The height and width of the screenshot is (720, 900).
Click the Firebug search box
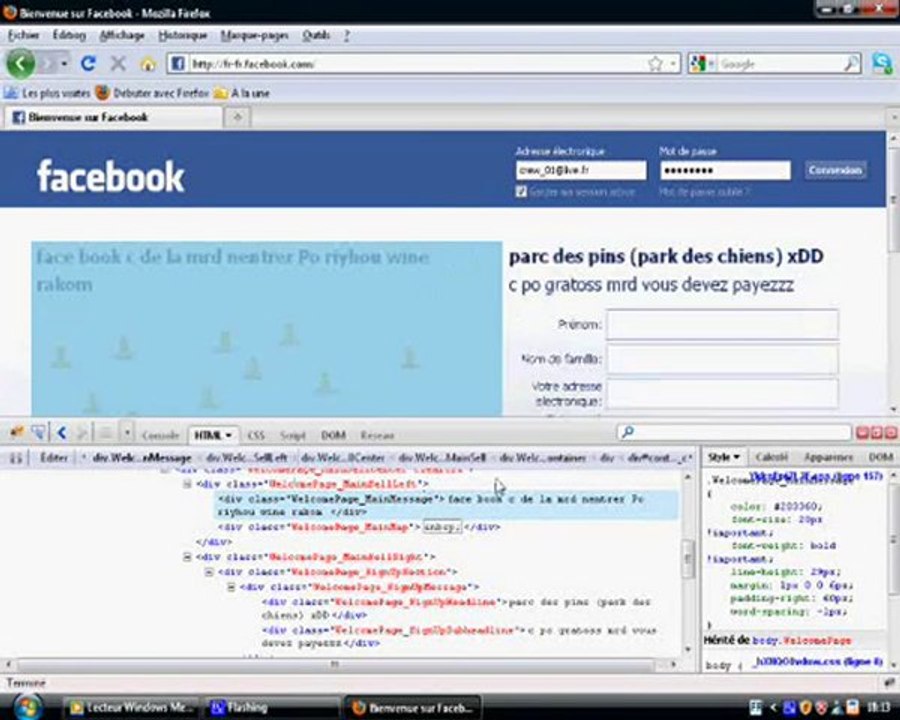point(734,432)
